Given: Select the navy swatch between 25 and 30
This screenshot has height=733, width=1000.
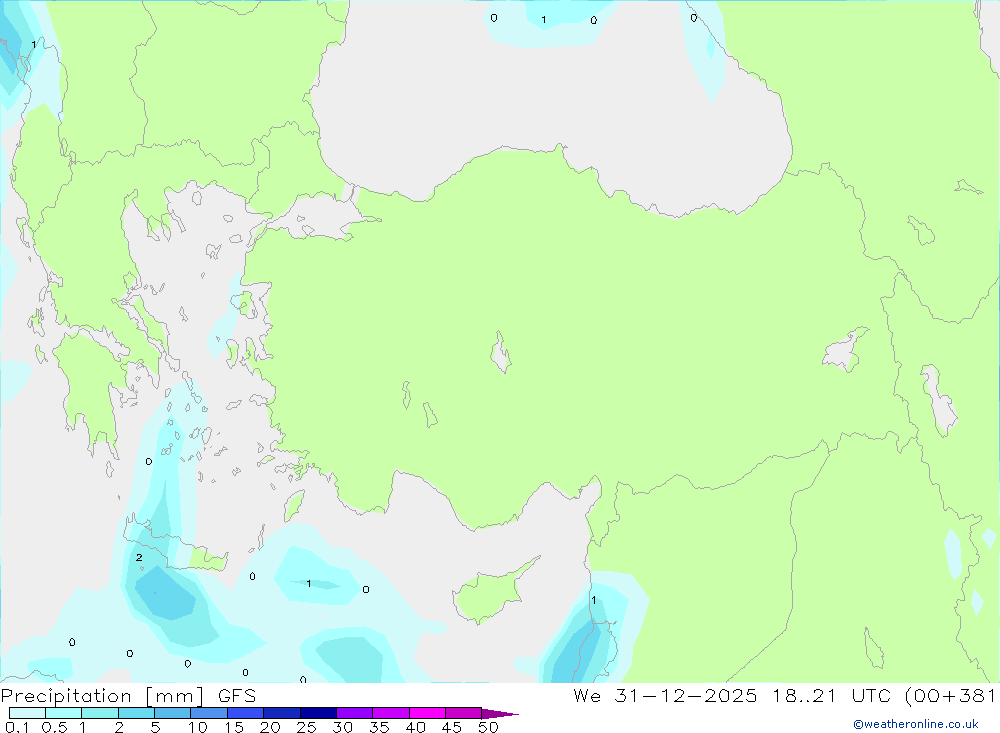Looking at the screenshot, I should [x=318, y=713].
